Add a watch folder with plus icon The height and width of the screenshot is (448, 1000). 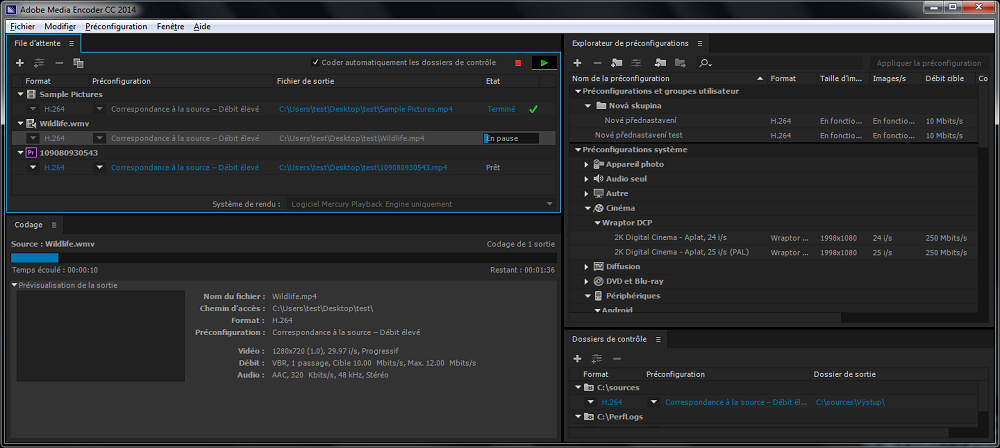pyautogui.click(x=577, y=359)
